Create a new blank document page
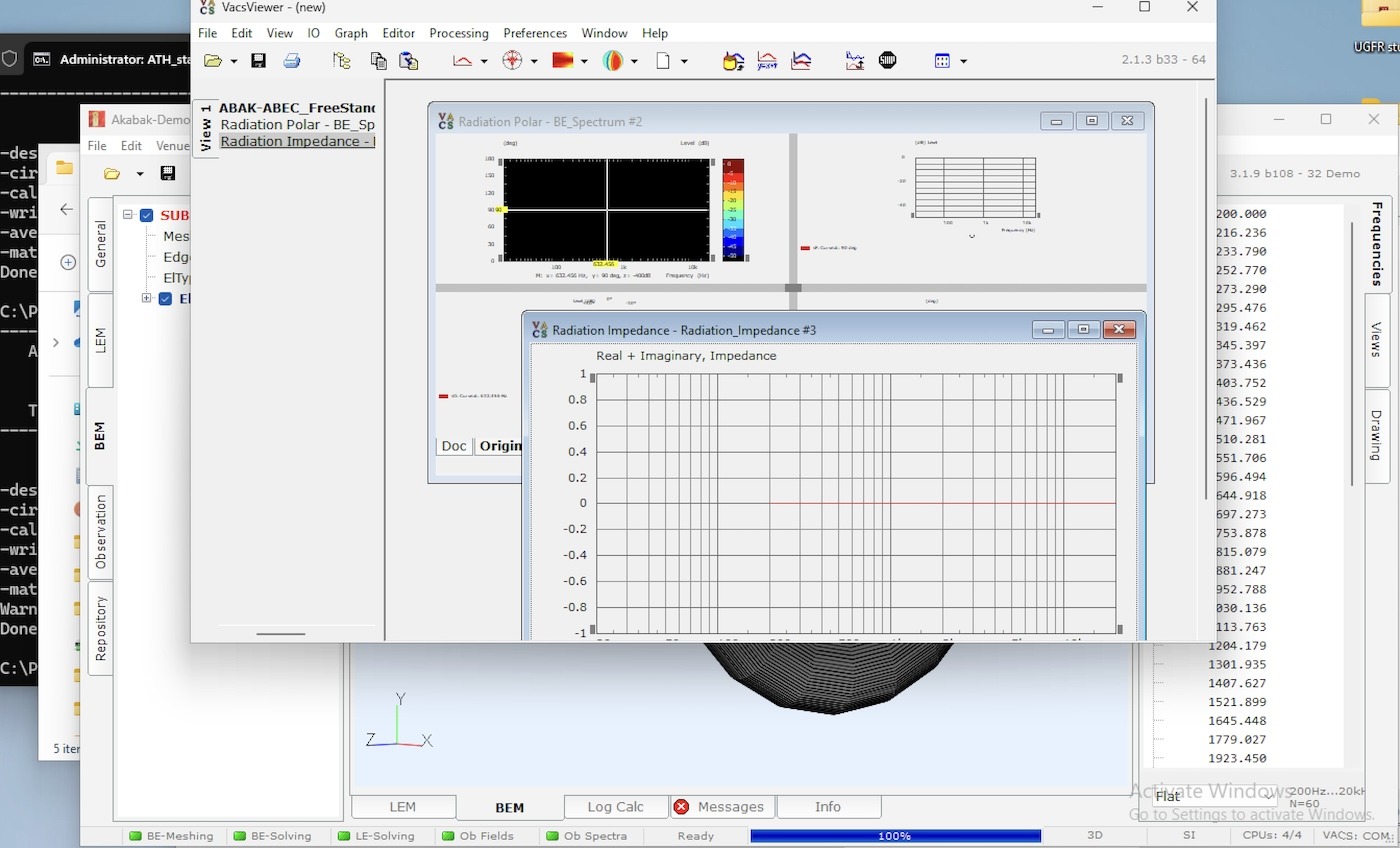Image resolution: width=1400 pixels, height=848 pixels. 662,61
